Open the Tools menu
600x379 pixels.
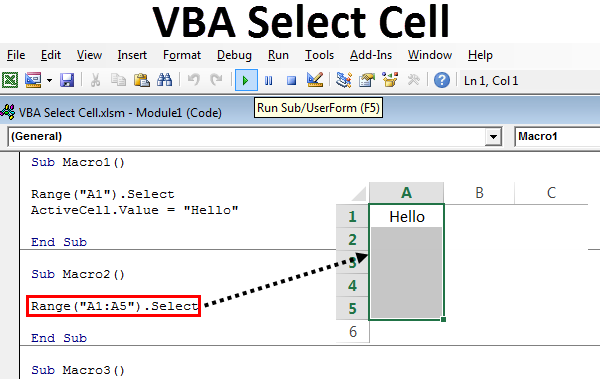pos(319,55)
